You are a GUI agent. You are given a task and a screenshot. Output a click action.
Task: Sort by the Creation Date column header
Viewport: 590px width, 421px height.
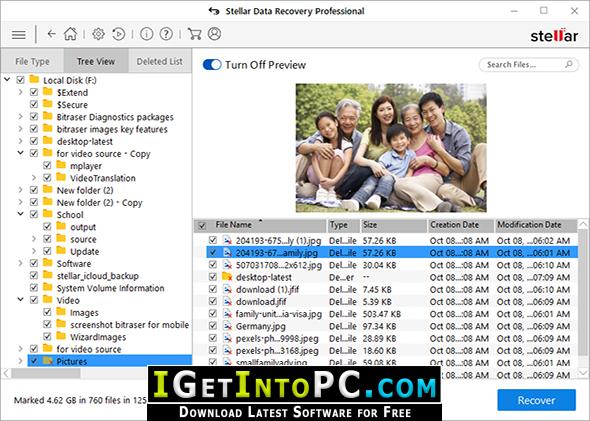[461, 225]
